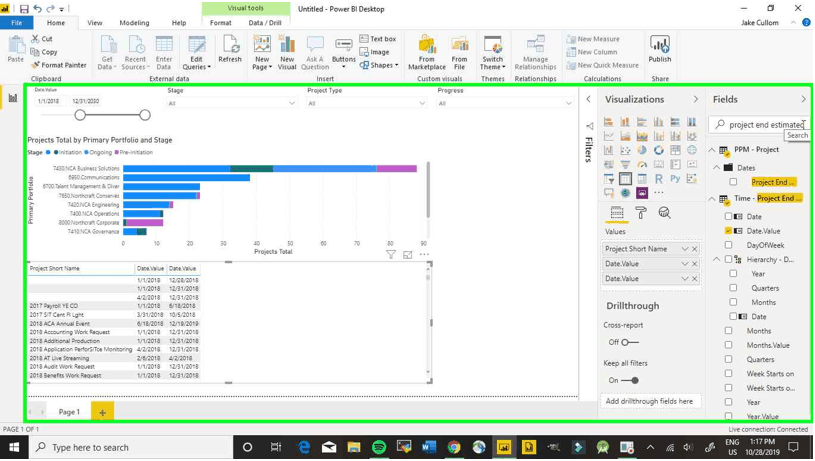Viewport: 815px width, 461px height.
Task: Choose the R script visual icon
Action: point(659,179)
